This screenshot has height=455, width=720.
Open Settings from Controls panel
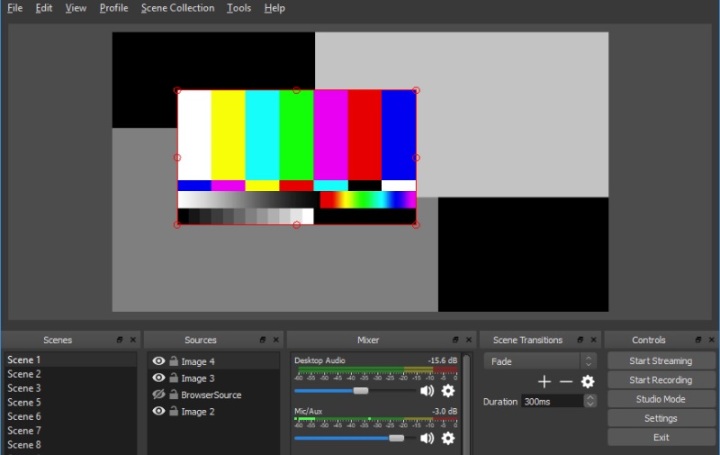tap(661, 418)
